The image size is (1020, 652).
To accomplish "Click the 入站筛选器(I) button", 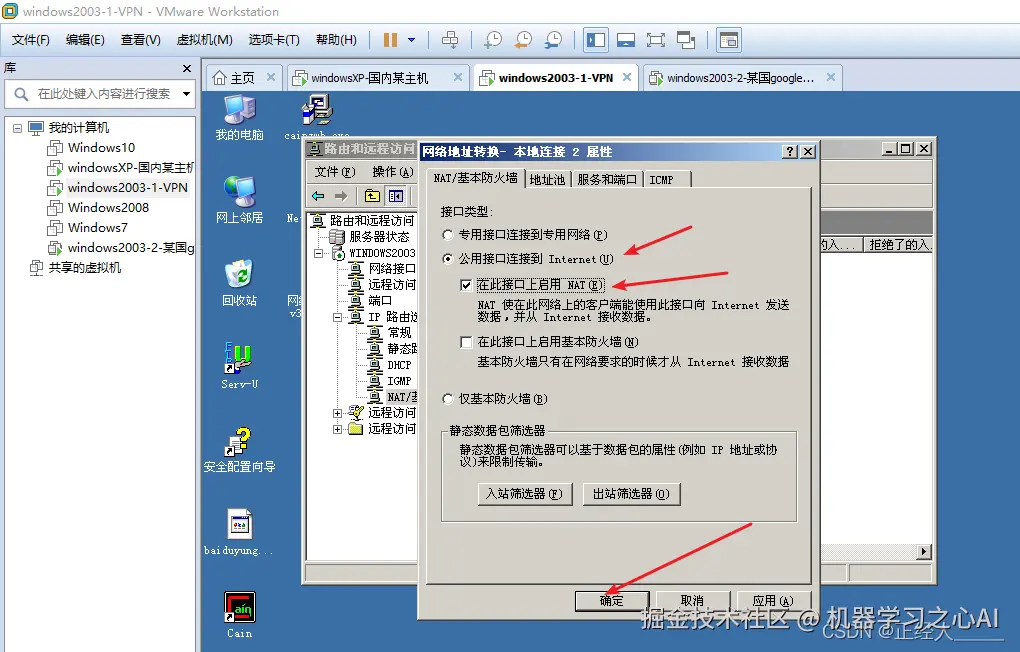I will coord(524,494).
